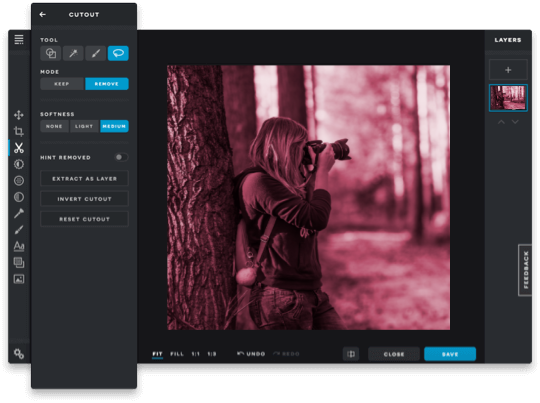
Task: Select the shape cutout tool
Action: tap(51, 53)
